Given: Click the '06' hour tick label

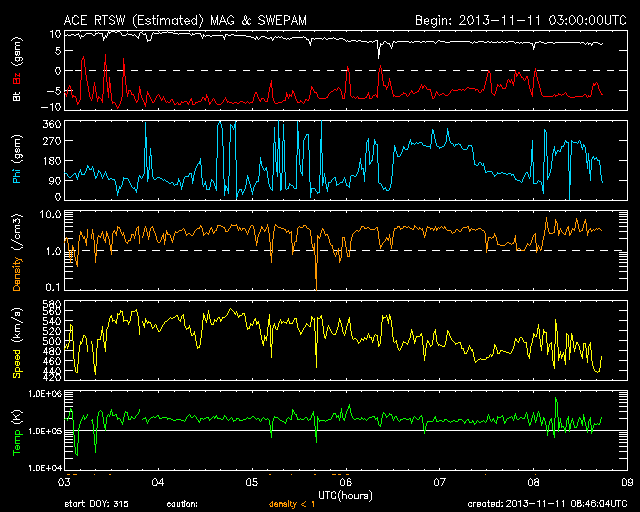Looking at the screenshot, I should 346,483.
